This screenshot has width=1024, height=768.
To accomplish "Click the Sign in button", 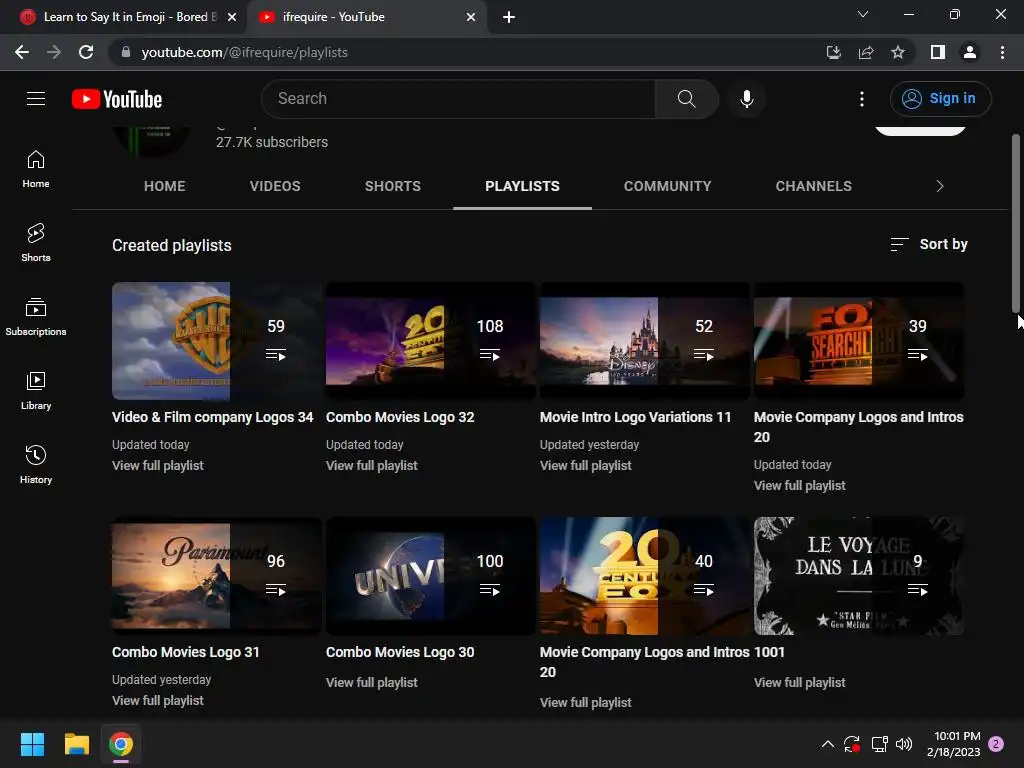I will [x=940, y=99].
